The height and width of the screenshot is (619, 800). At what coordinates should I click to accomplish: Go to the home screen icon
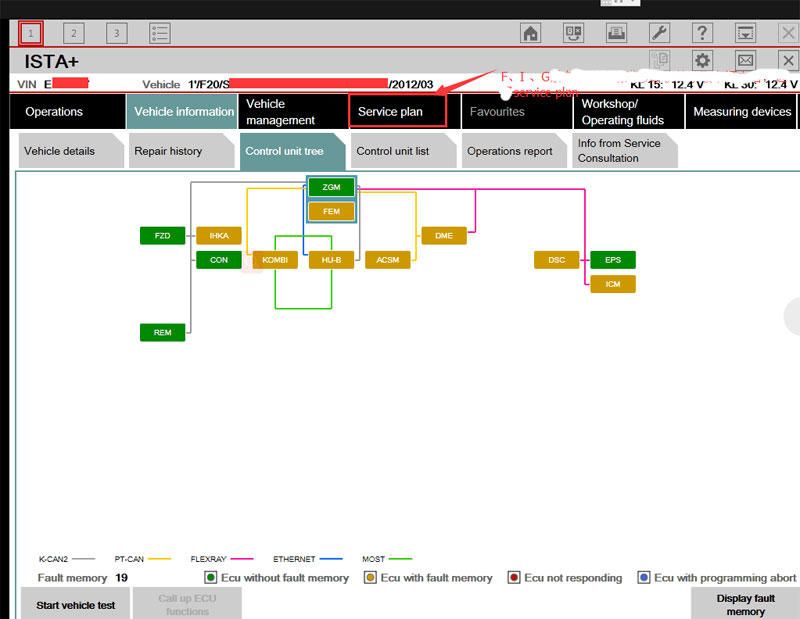531,33
